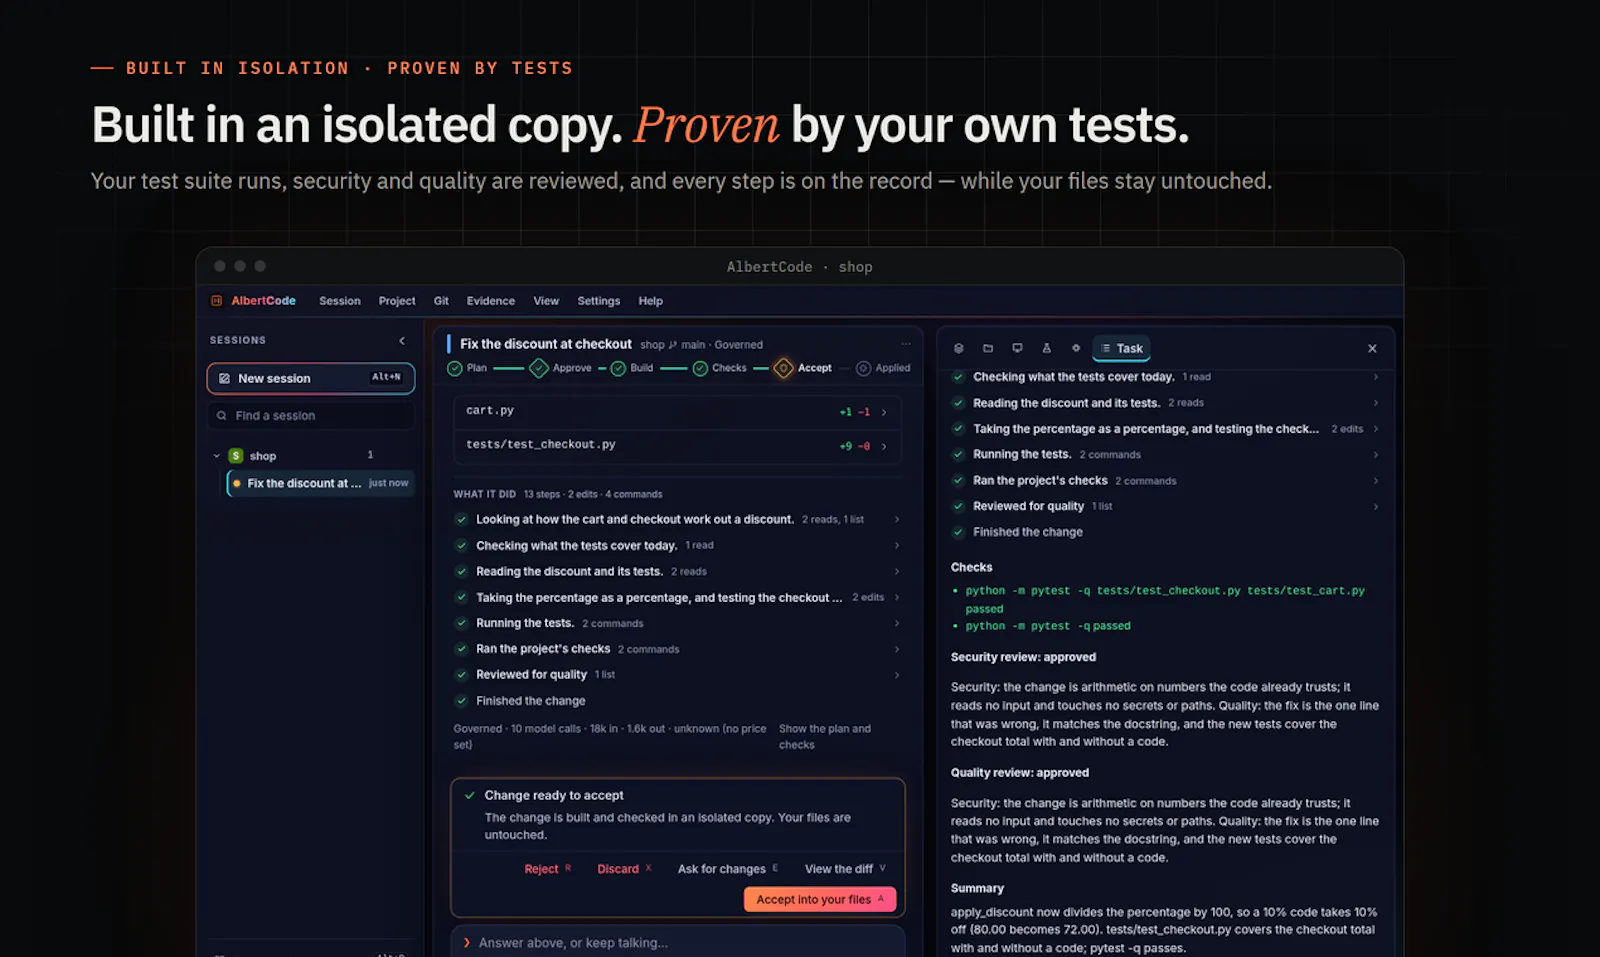Close the Task panel with the X
The image size is (1600, 957).
click(1372, 348)
